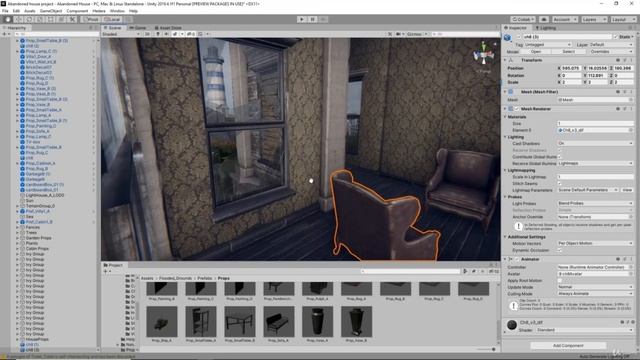Click the Element 0 material picker circle
The width and height of the screenshot is (640, 360).
(x=631, y=130)
